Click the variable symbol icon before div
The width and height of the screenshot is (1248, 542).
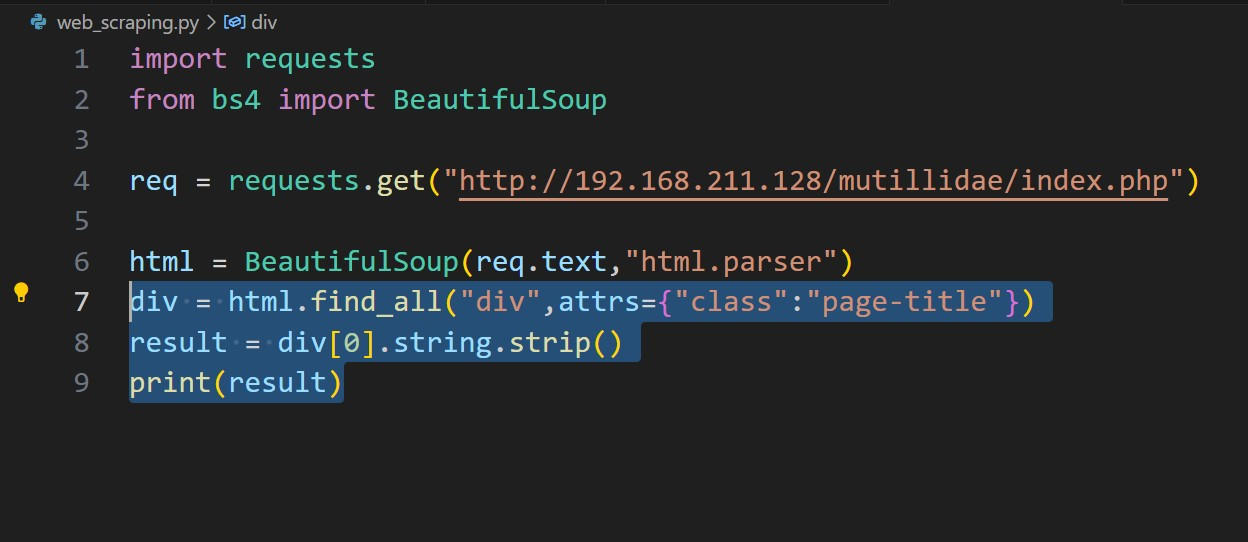click(235, 21)
